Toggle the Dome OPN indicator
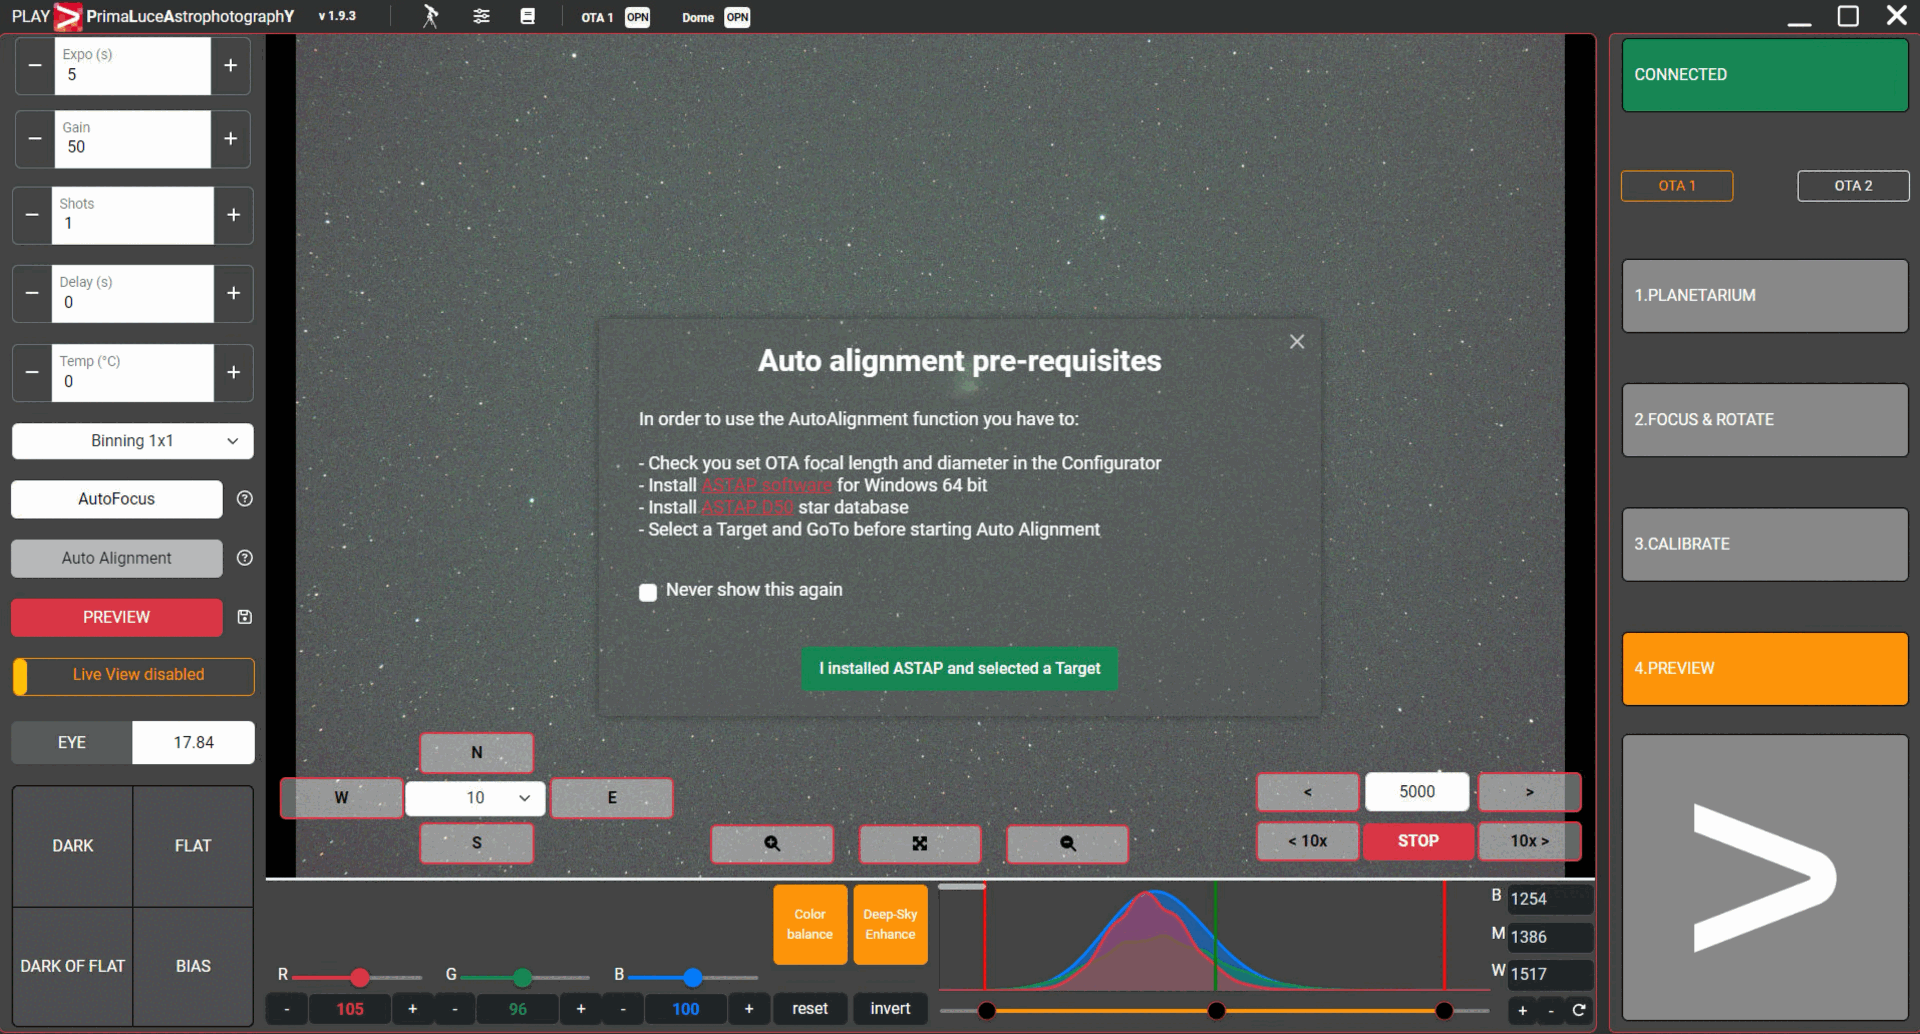This screenshot has height=1034, width=1920. tap(737, 17)
